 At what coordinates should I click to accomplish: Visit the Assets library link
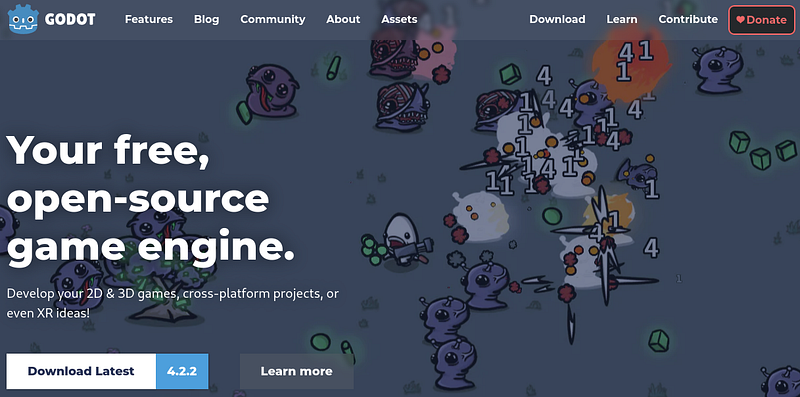coord(399,19)
